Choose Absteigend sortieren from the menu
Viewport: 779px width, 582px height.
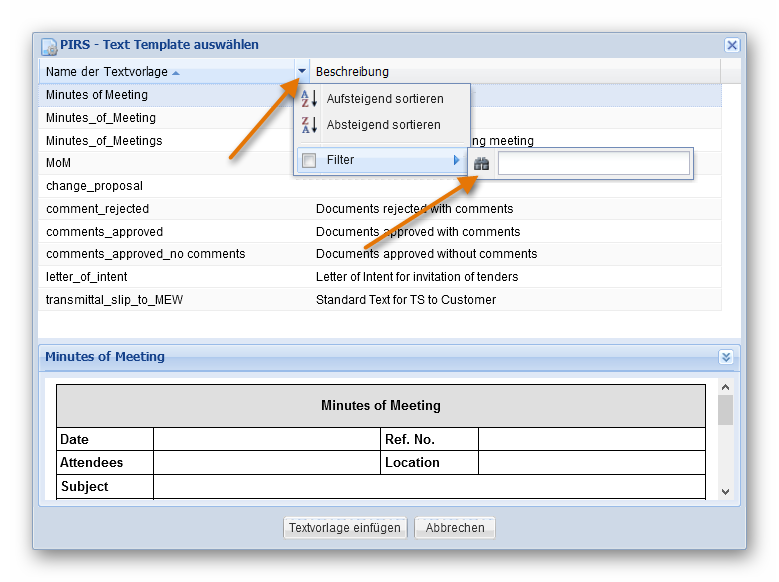pos(383,125)
